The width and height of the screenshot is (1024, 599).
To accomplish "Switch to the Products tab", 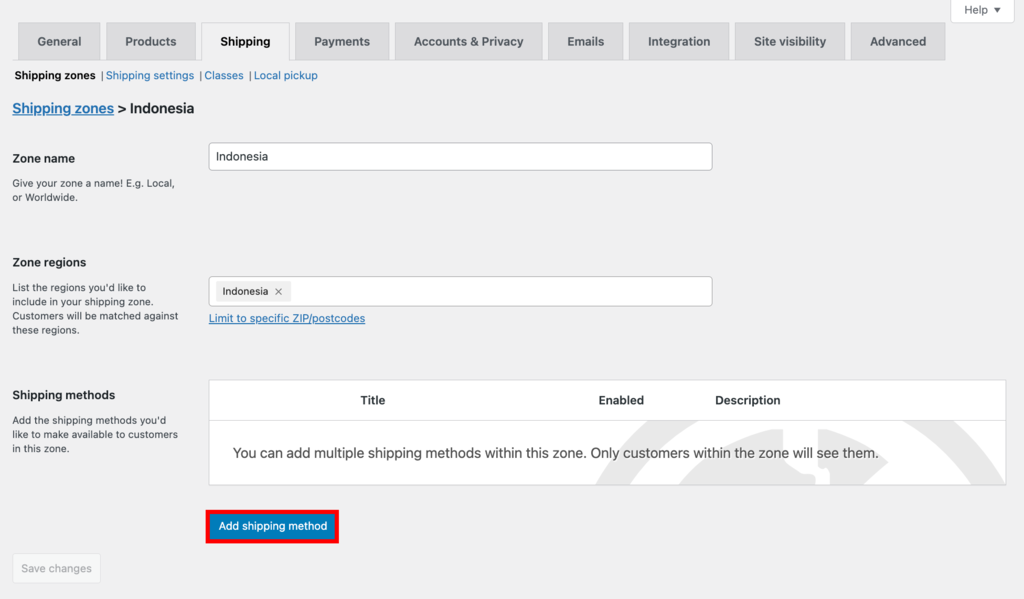I will point(151,42).
